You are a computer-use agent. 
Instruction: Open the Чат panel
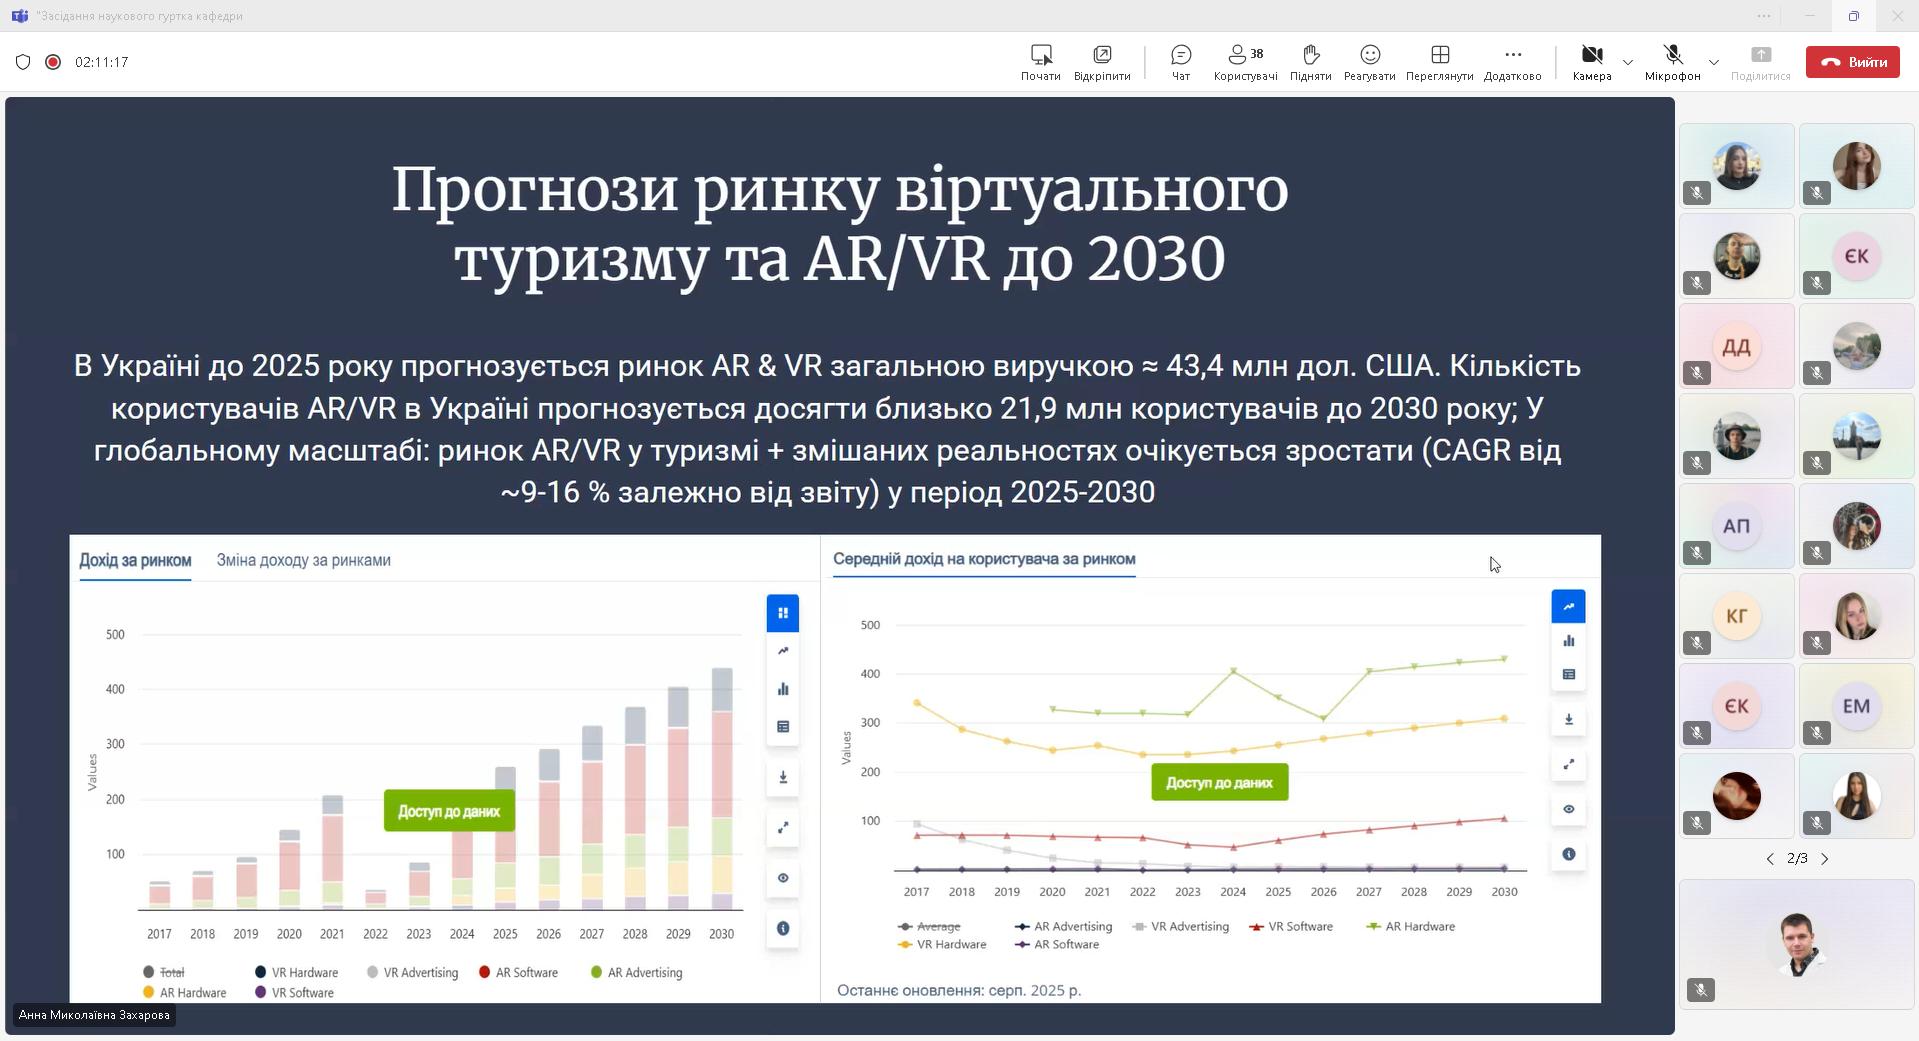[1181, 62]
